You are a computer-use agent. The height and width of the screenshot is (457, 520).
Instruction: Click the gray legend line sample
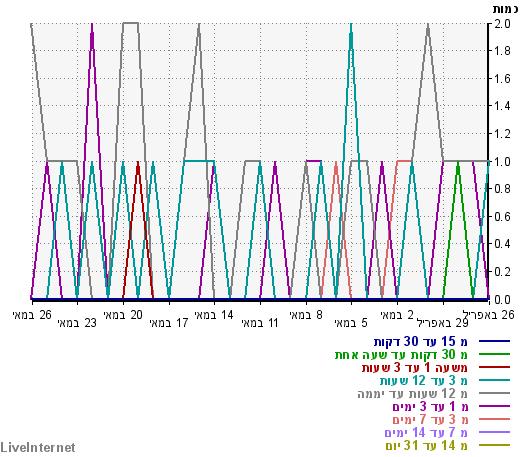[494, 393]
